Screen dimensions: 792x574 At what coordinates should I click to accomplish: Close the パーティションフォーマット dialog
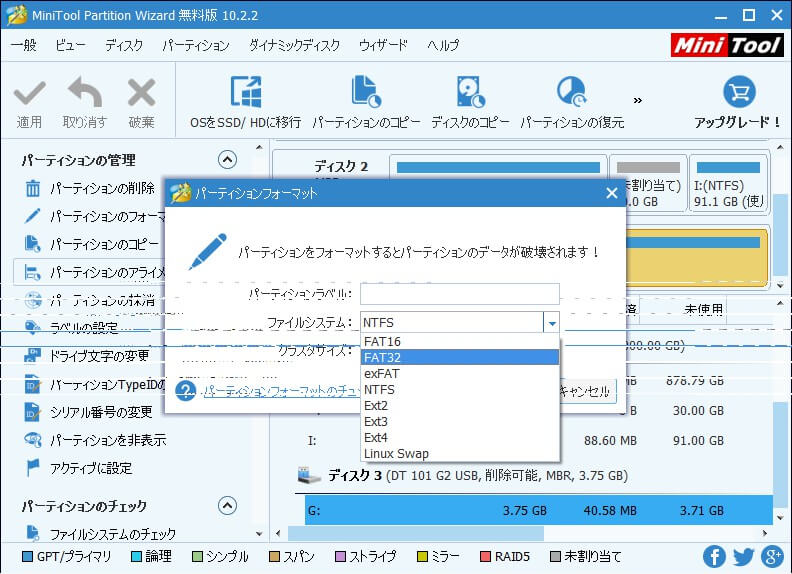pos(612,193)
